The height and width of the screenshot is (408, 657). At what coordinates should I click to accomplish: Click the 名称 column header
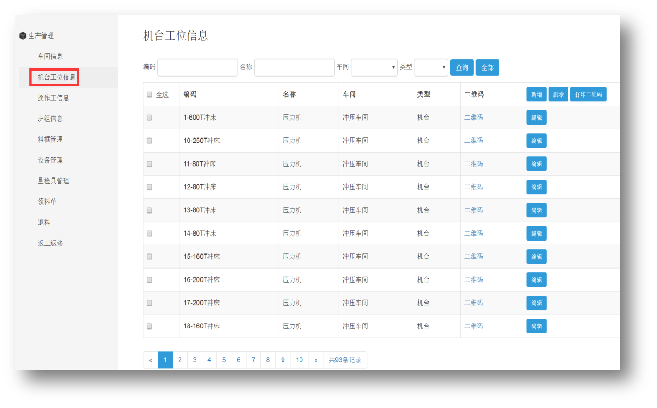[x=289, y=95]
